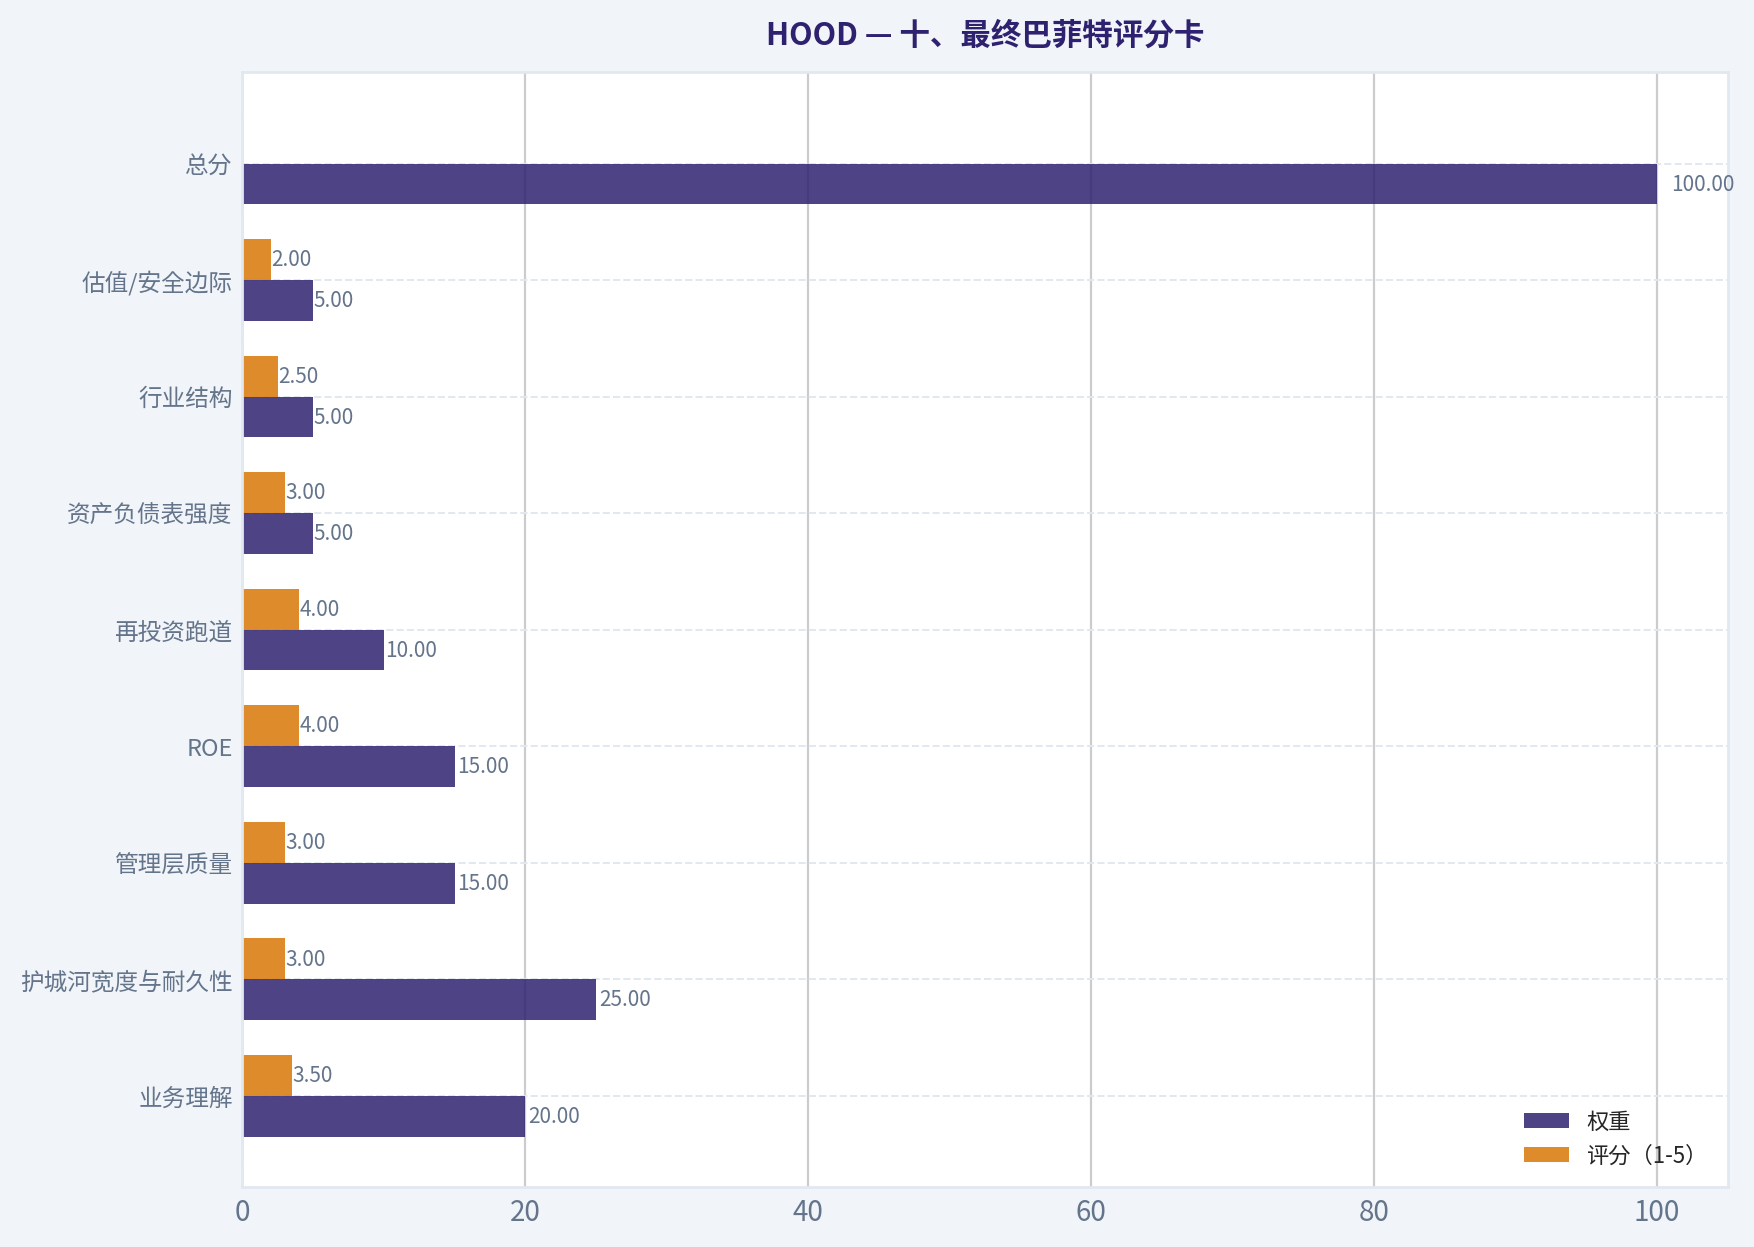Click the "80" x-axis tick label

1374,1211
